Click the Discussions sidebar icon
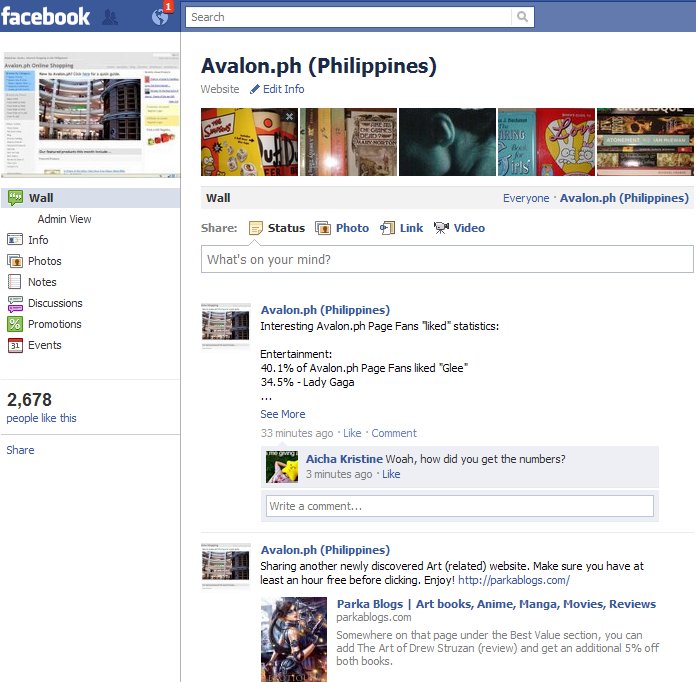 tap(15, 304)
